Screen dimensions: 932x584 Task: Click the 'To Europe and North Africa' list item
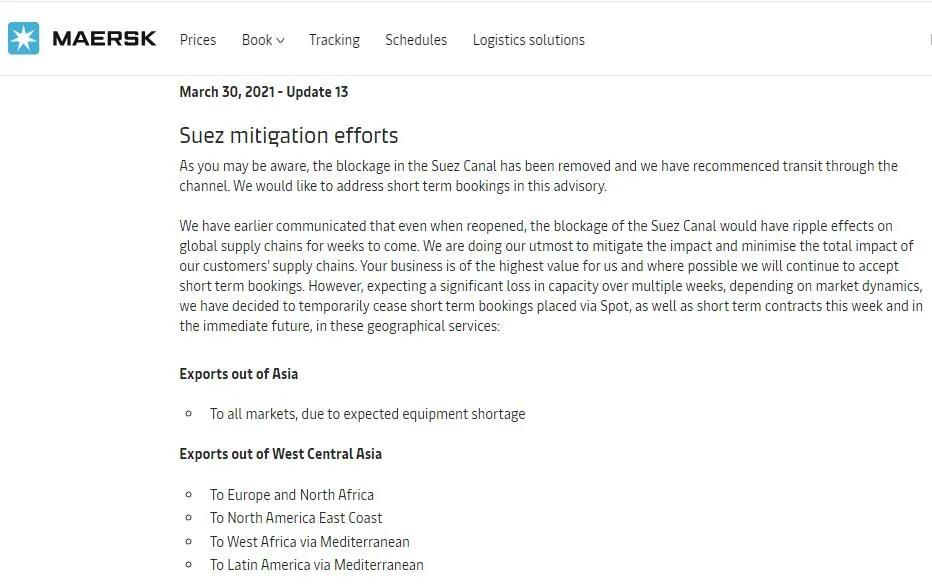pos(292,495)
